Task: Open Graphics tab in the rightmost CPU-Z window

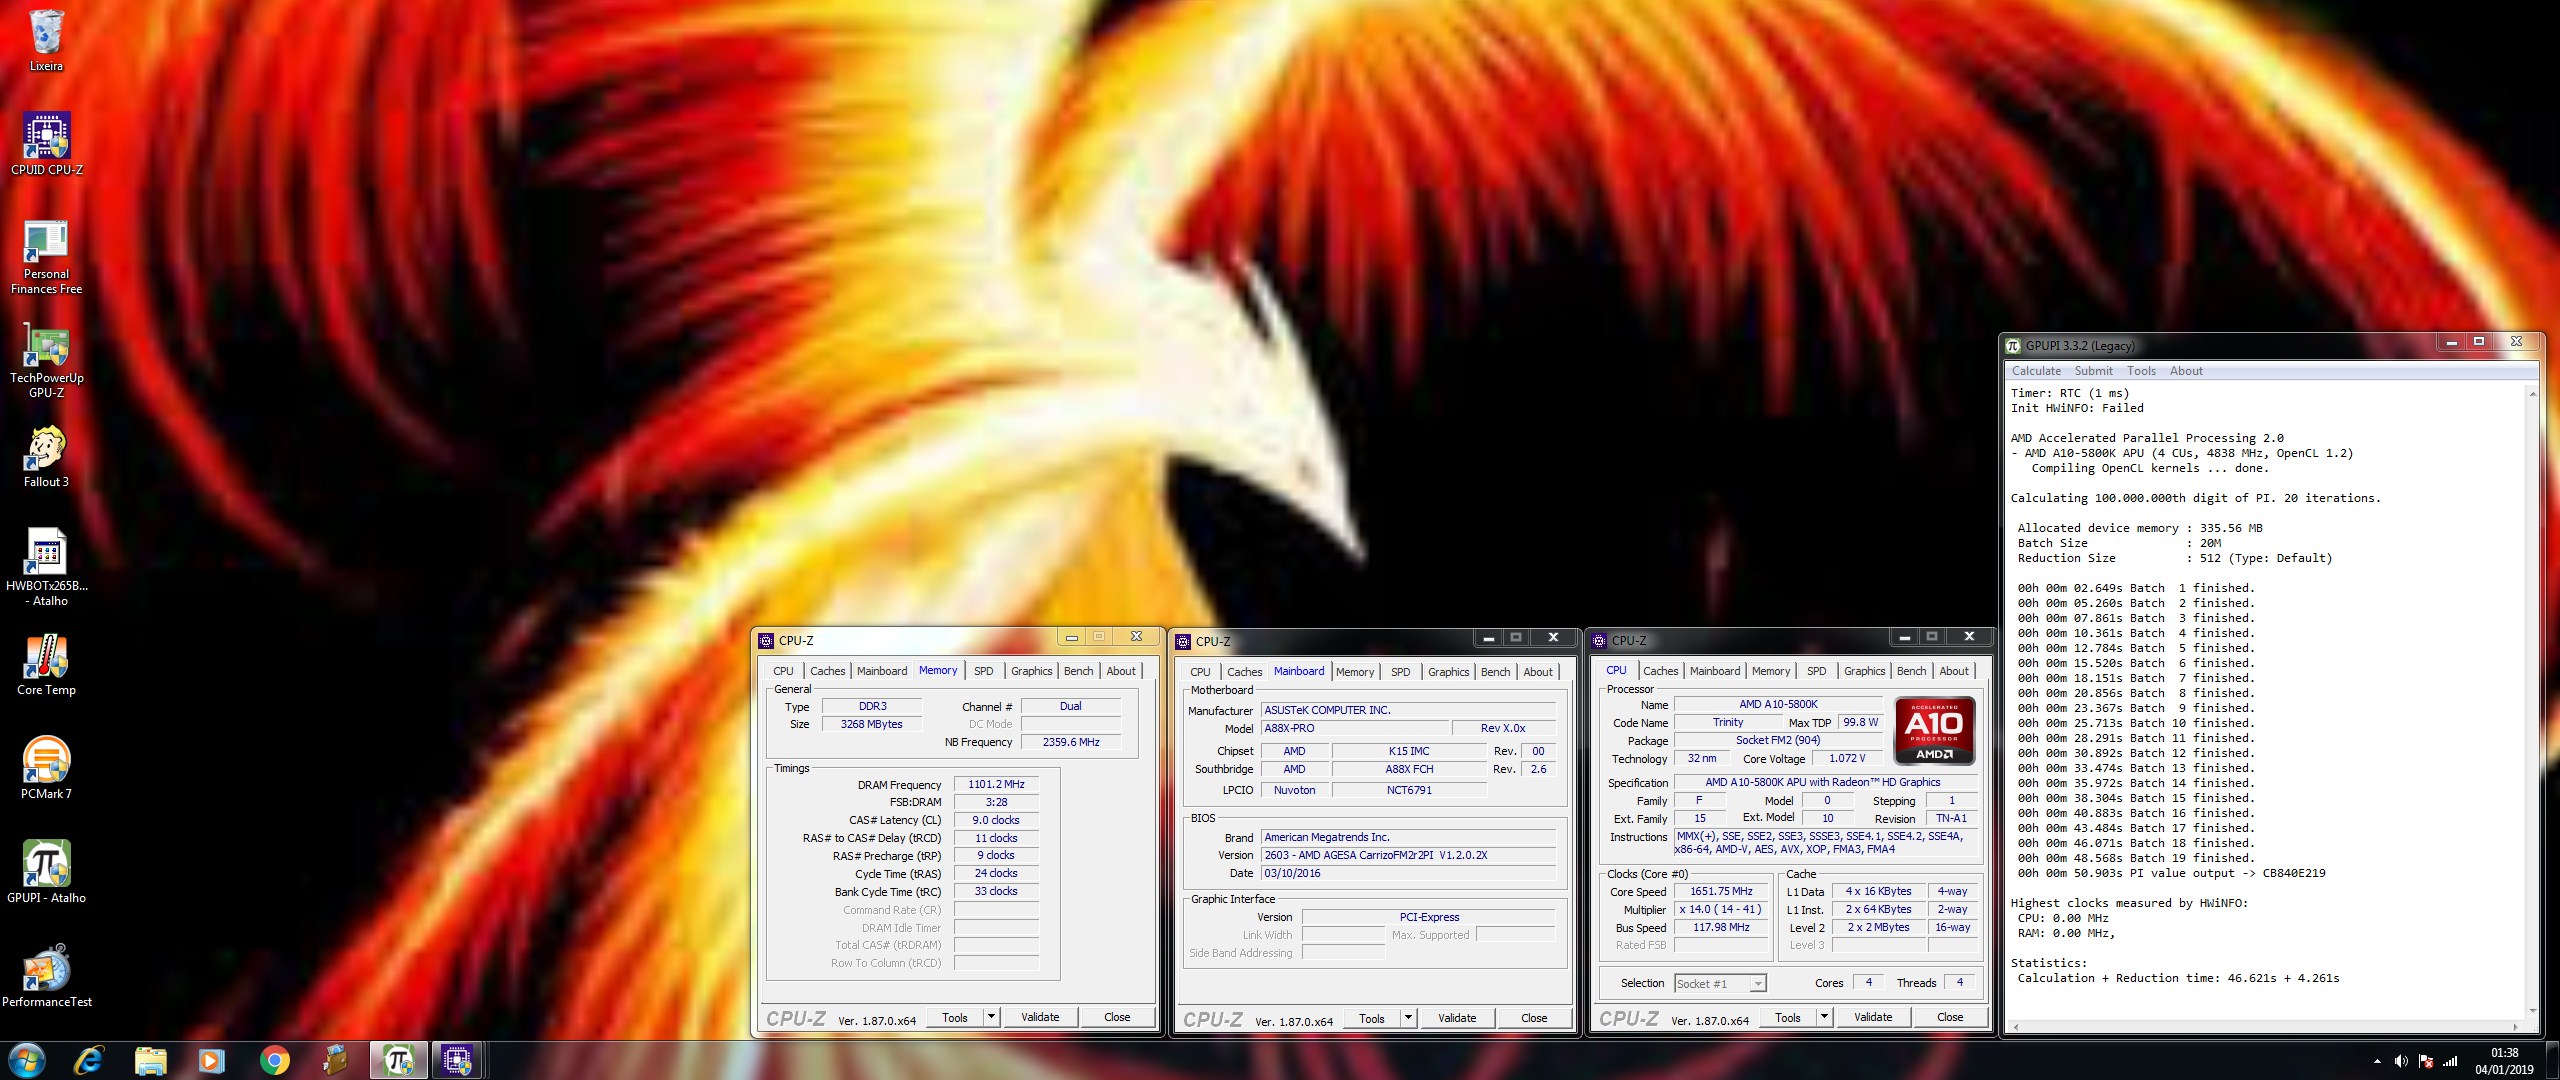Action: [x=1864, y=671]
